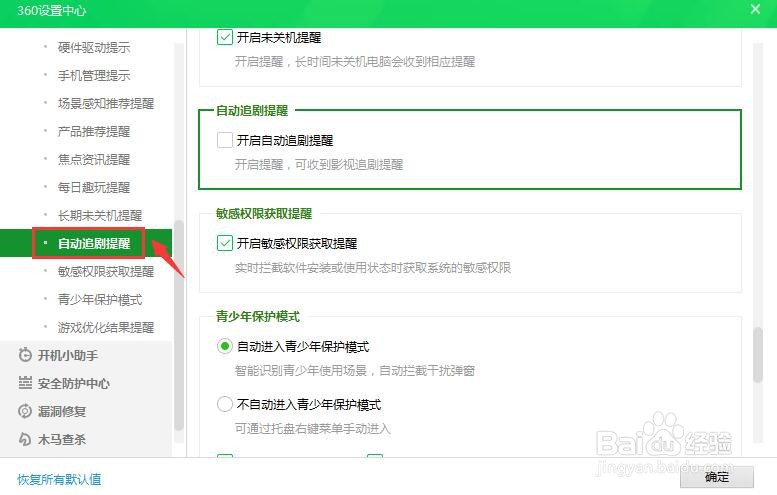The height and width of the screenshot is (495, 777).
Task: Close the 360设置中心 window
Action: point(755,9)
